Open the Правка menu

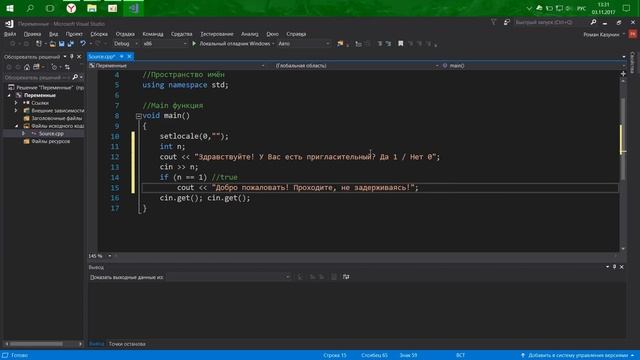[32, 34]
